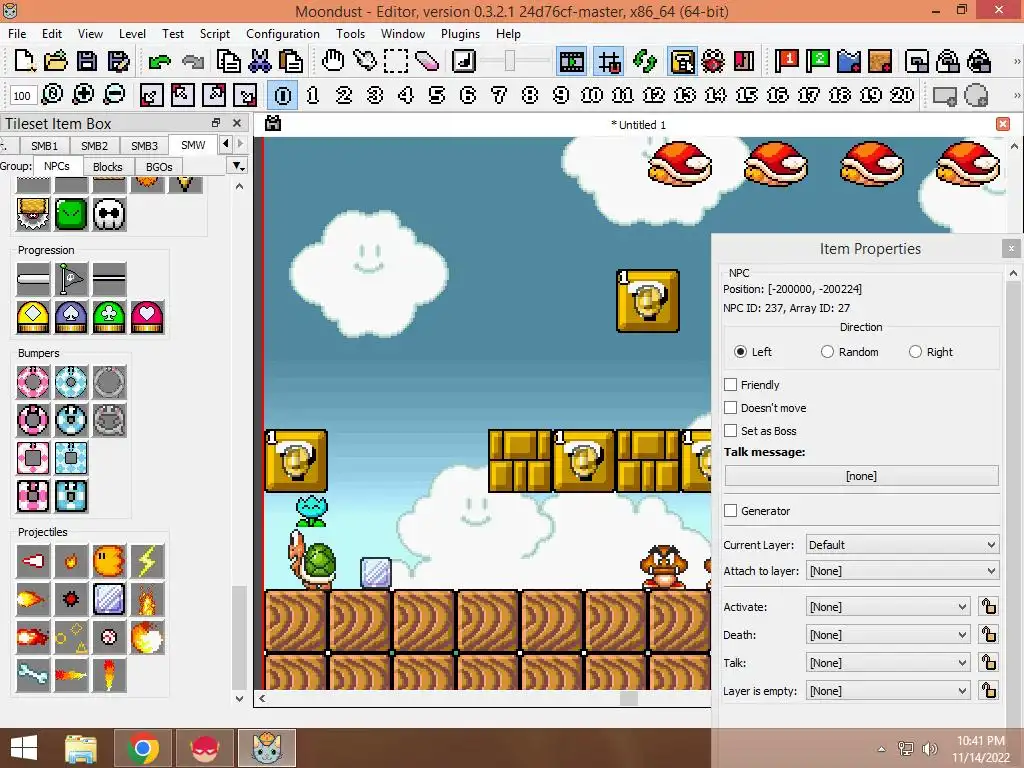Expand the Activate event dropdown
The height and width of the screenshot is (768, 1024).
pos(888,607)
